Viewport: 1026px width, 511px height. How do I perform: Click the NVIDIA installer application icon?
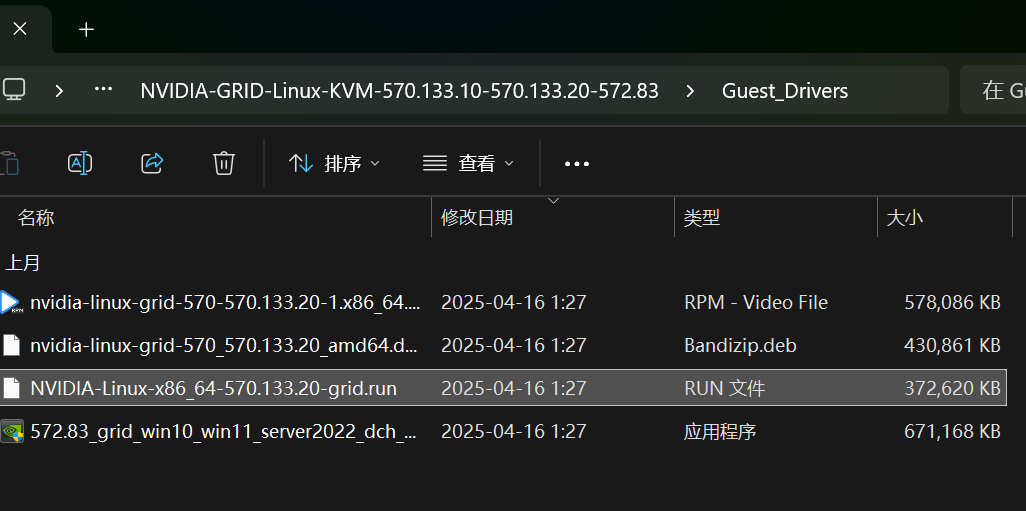point(12,431)
